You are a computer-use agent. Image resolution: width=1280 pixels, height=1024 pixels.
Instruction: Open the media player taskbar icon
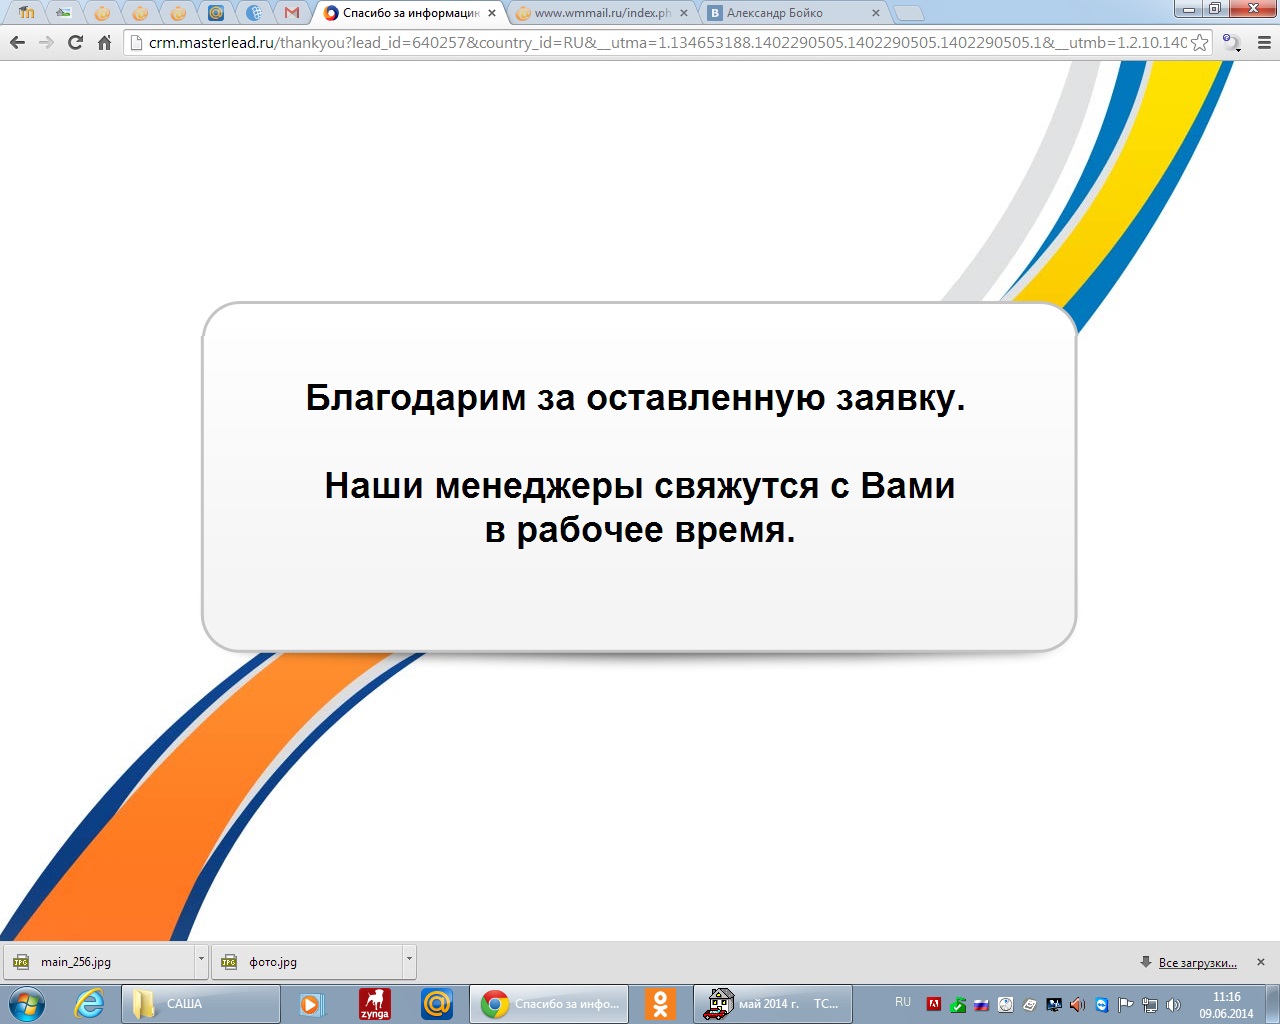pos(311,1004)
